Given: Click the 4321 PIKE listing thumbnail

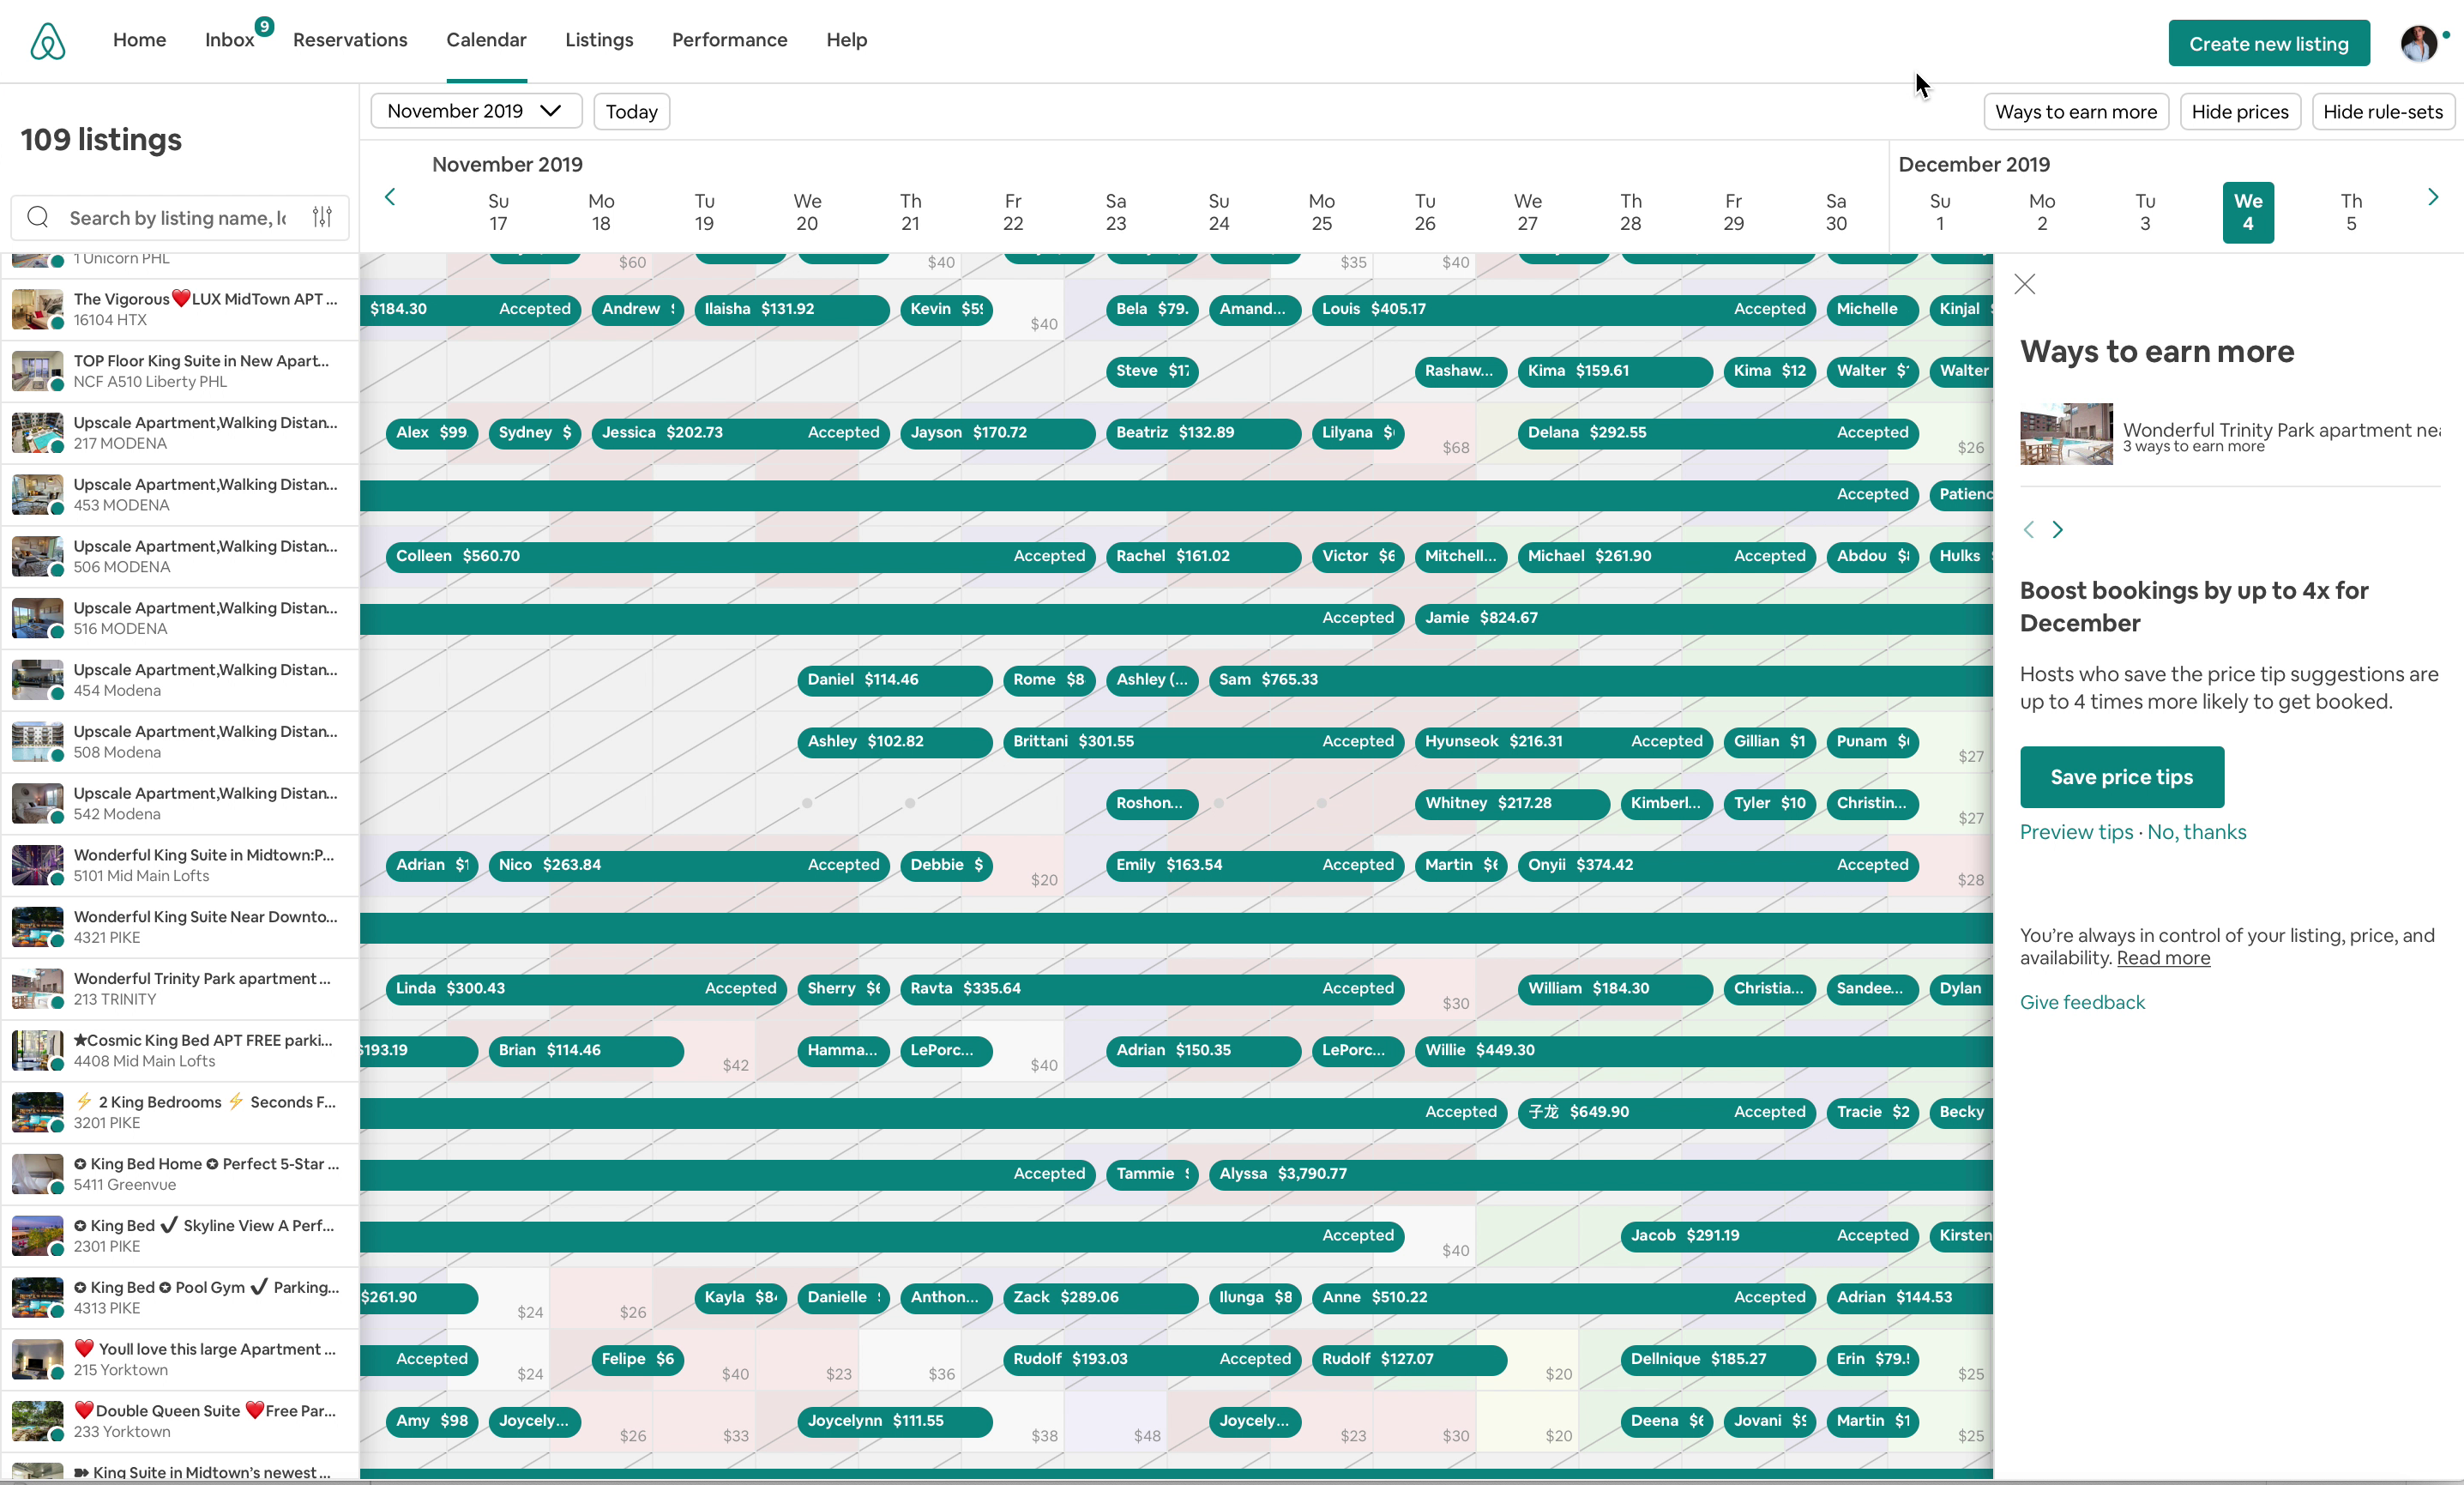Looking at the screenshot, I should (x=38, y=927).
